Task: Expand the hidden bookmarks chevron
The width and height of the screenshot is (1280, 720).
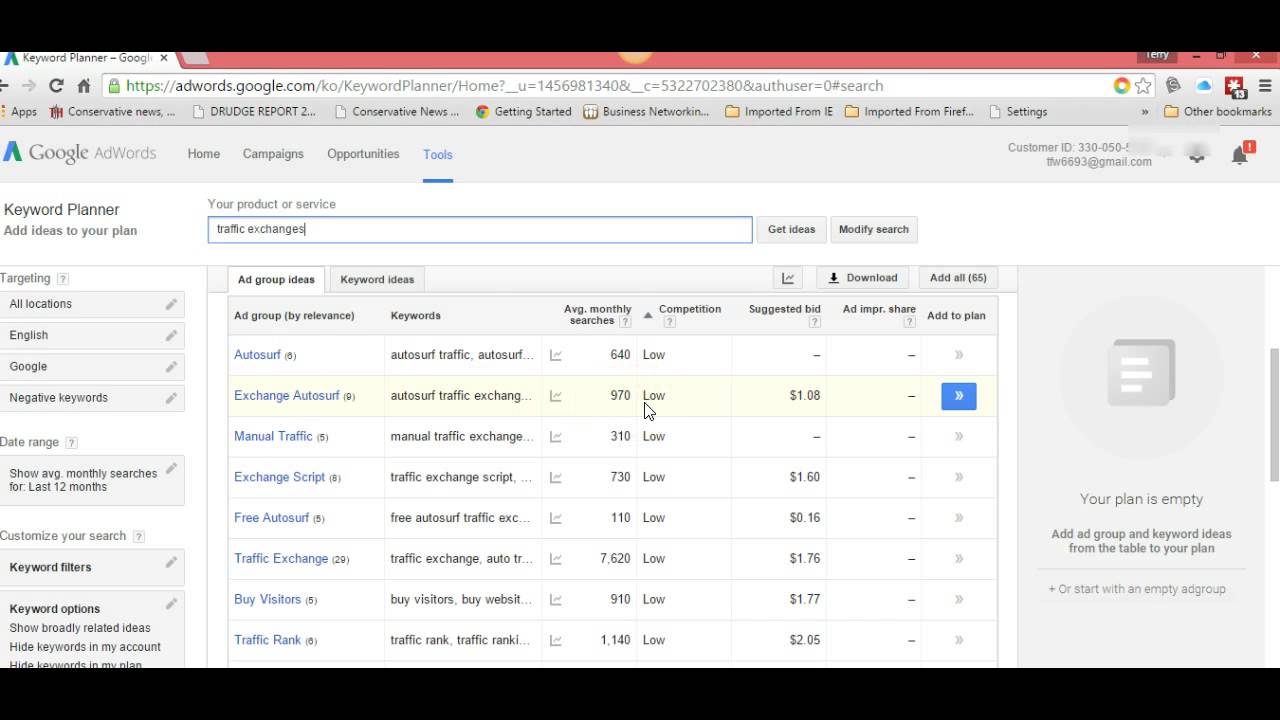Action: pos(1145,112)
